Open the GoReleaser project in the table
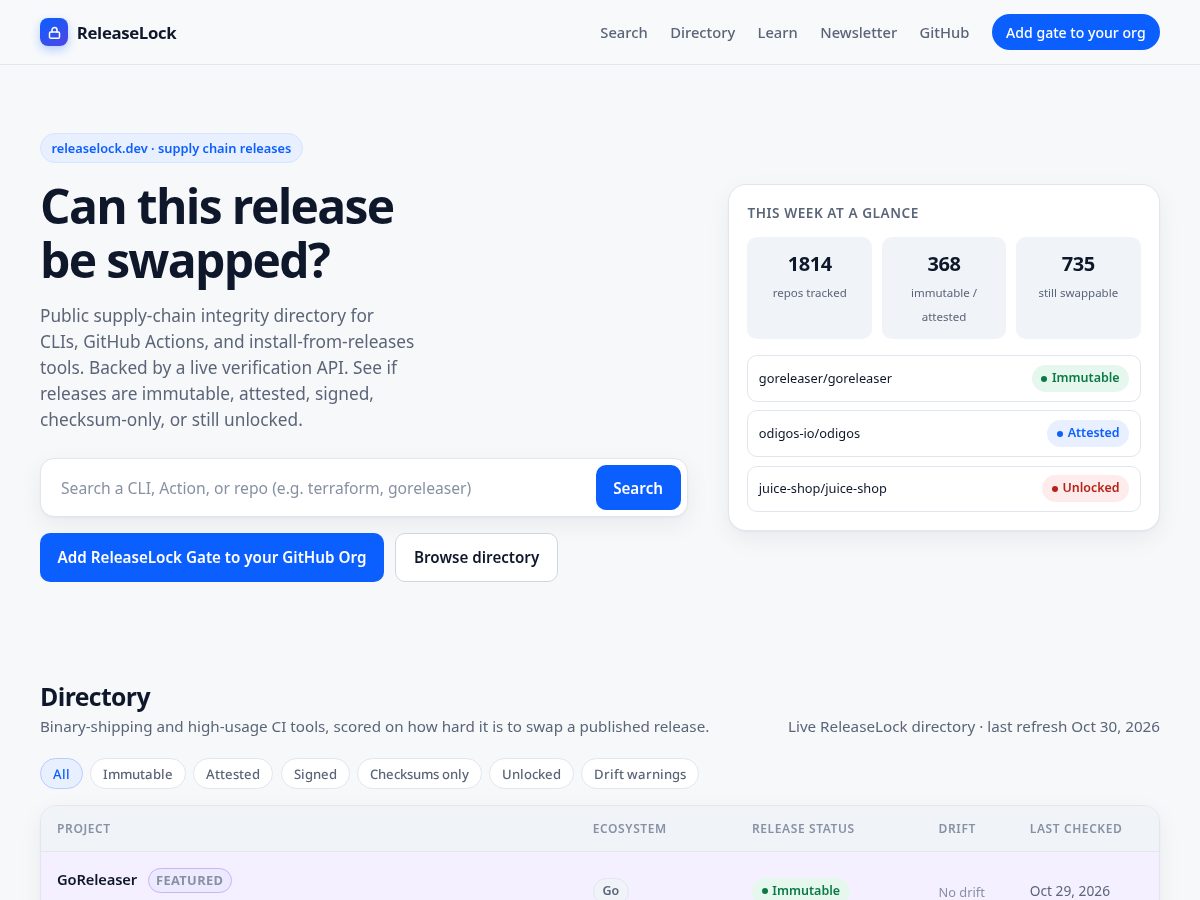The height and width of the screenshot is (900, 1200). pos(97,880)
